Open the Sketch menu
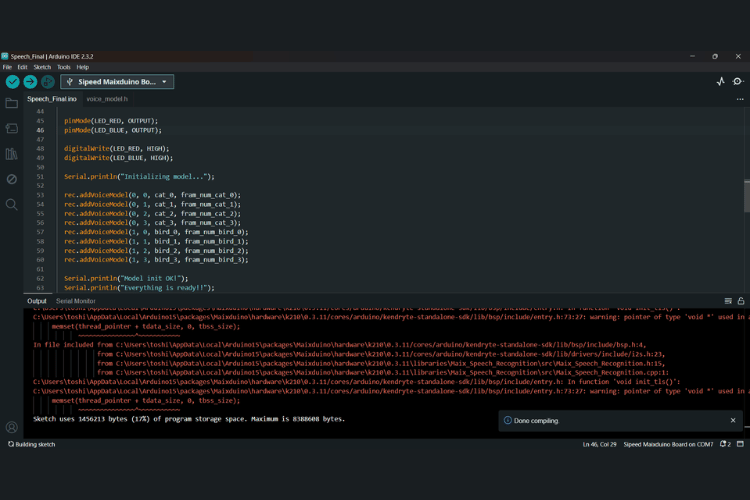 point(42,67)
